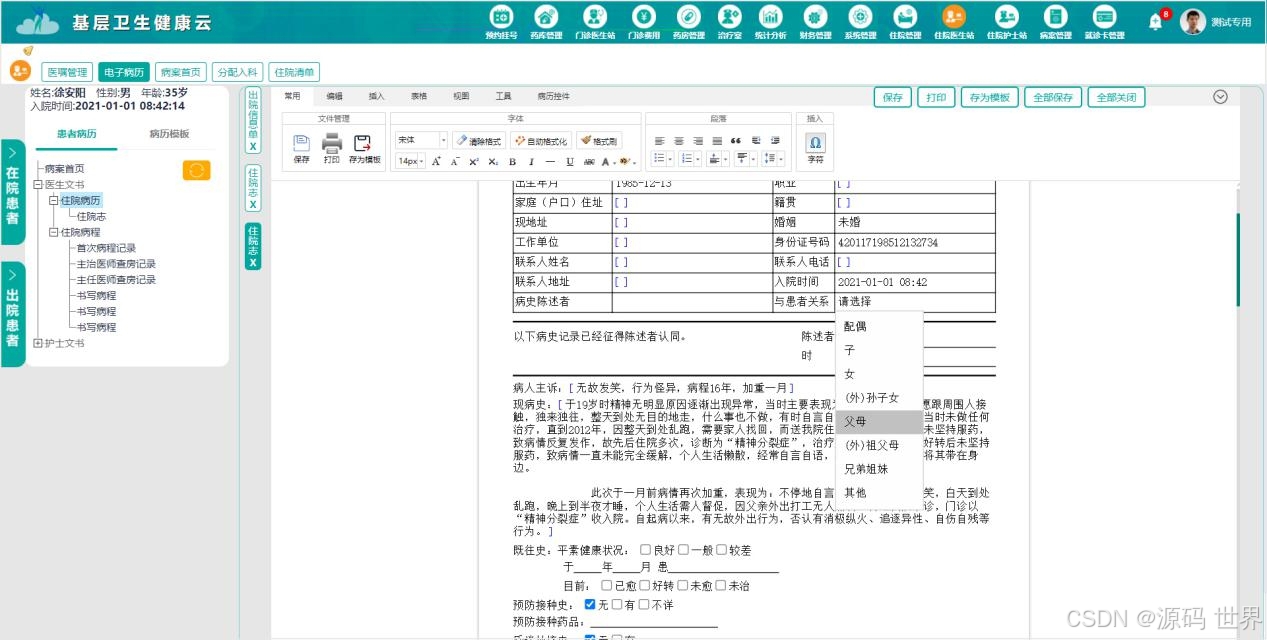Click the 测试专用 user avatar
The width and height of the screenshot is (1267, 640).
tap(1192, 22)
